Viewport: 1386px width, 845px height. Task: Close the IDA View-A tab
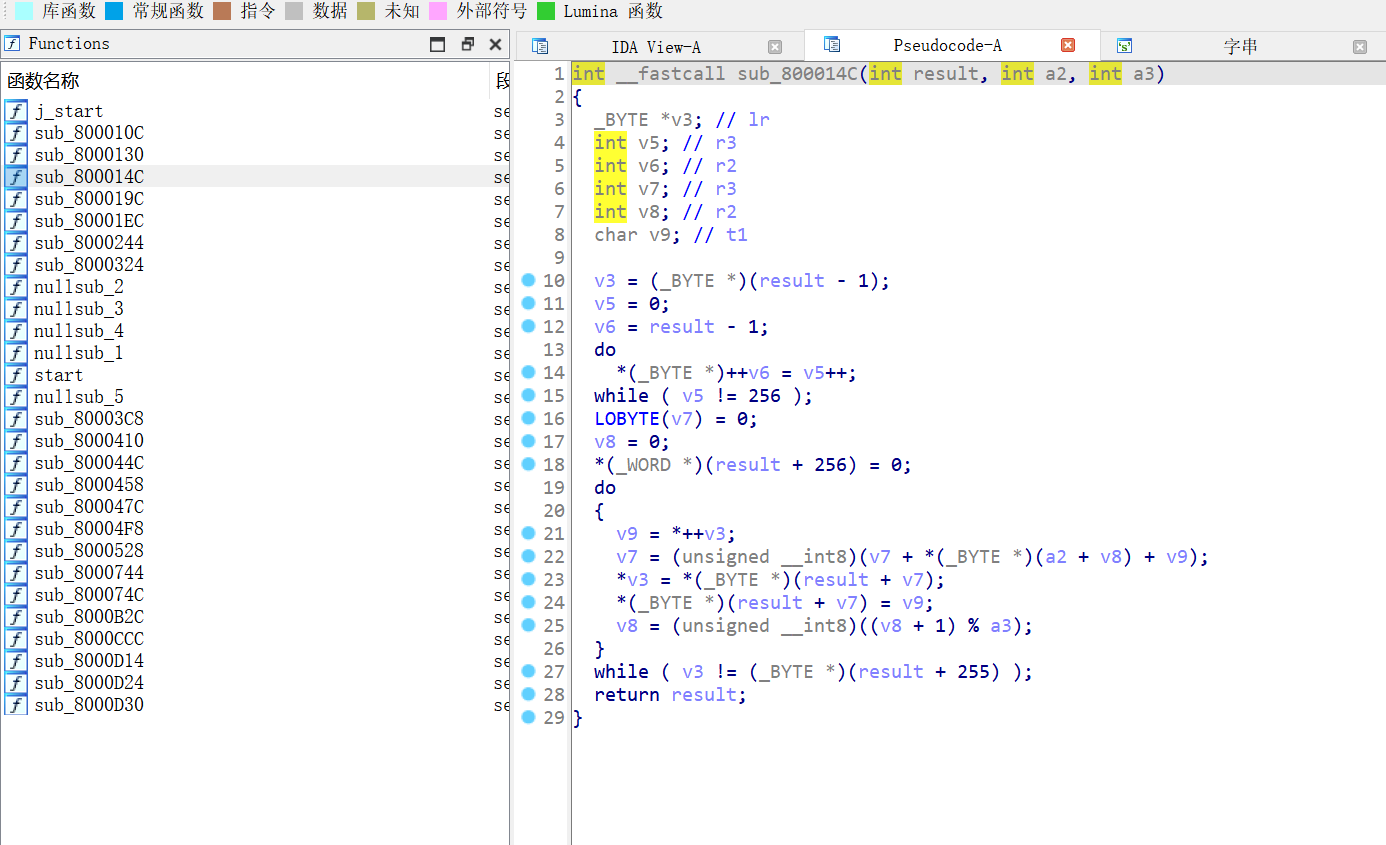[x=775, y=47]
